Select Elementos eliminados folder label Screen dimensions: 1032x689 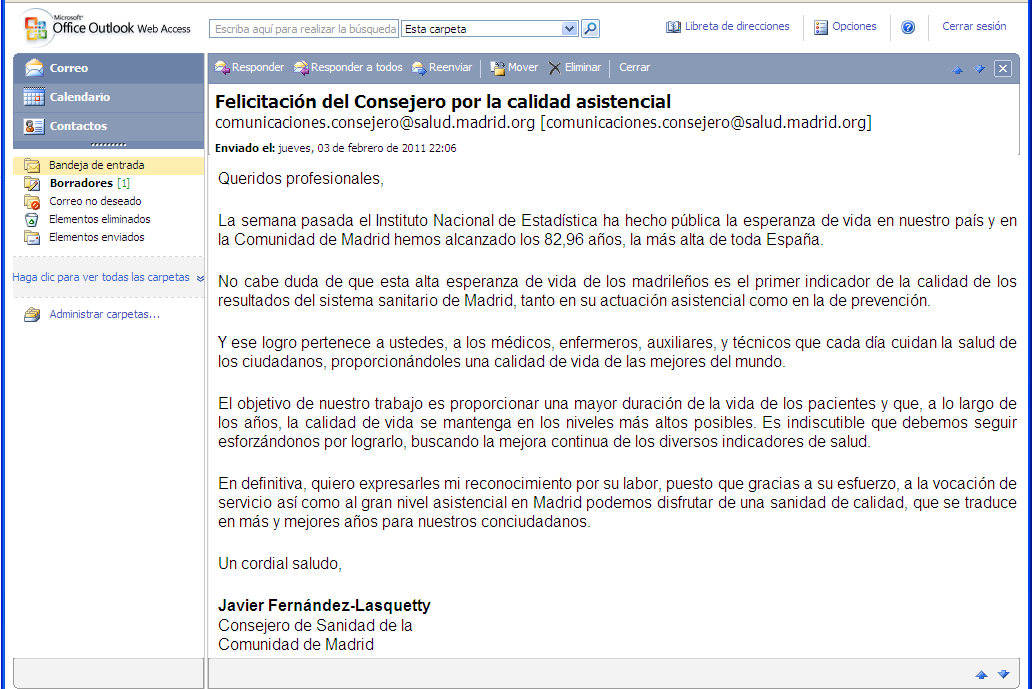coord(99,219)
